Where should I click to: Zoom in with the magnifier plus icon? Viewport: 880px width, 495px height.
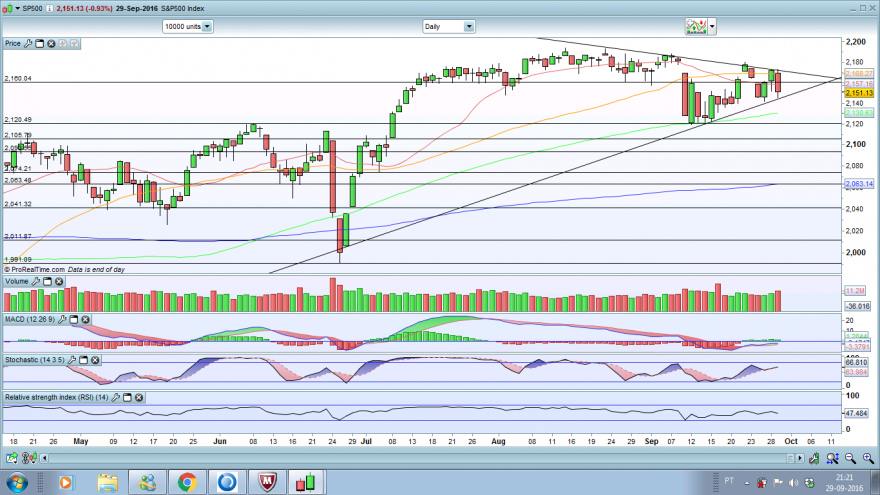pyautogui.click(x=868, y=459)
